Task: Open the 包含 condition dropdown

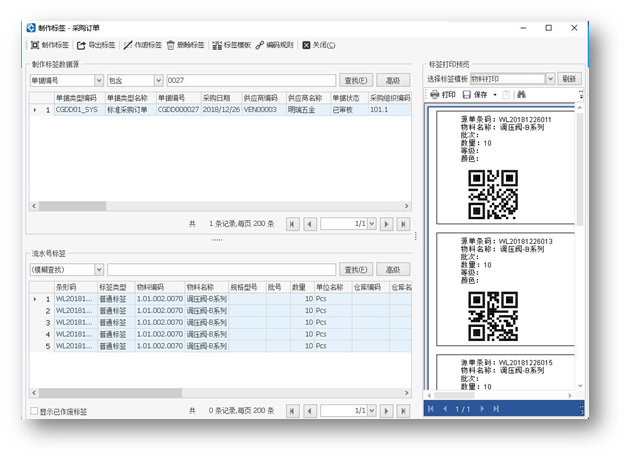Action: (x=159, y=80)
